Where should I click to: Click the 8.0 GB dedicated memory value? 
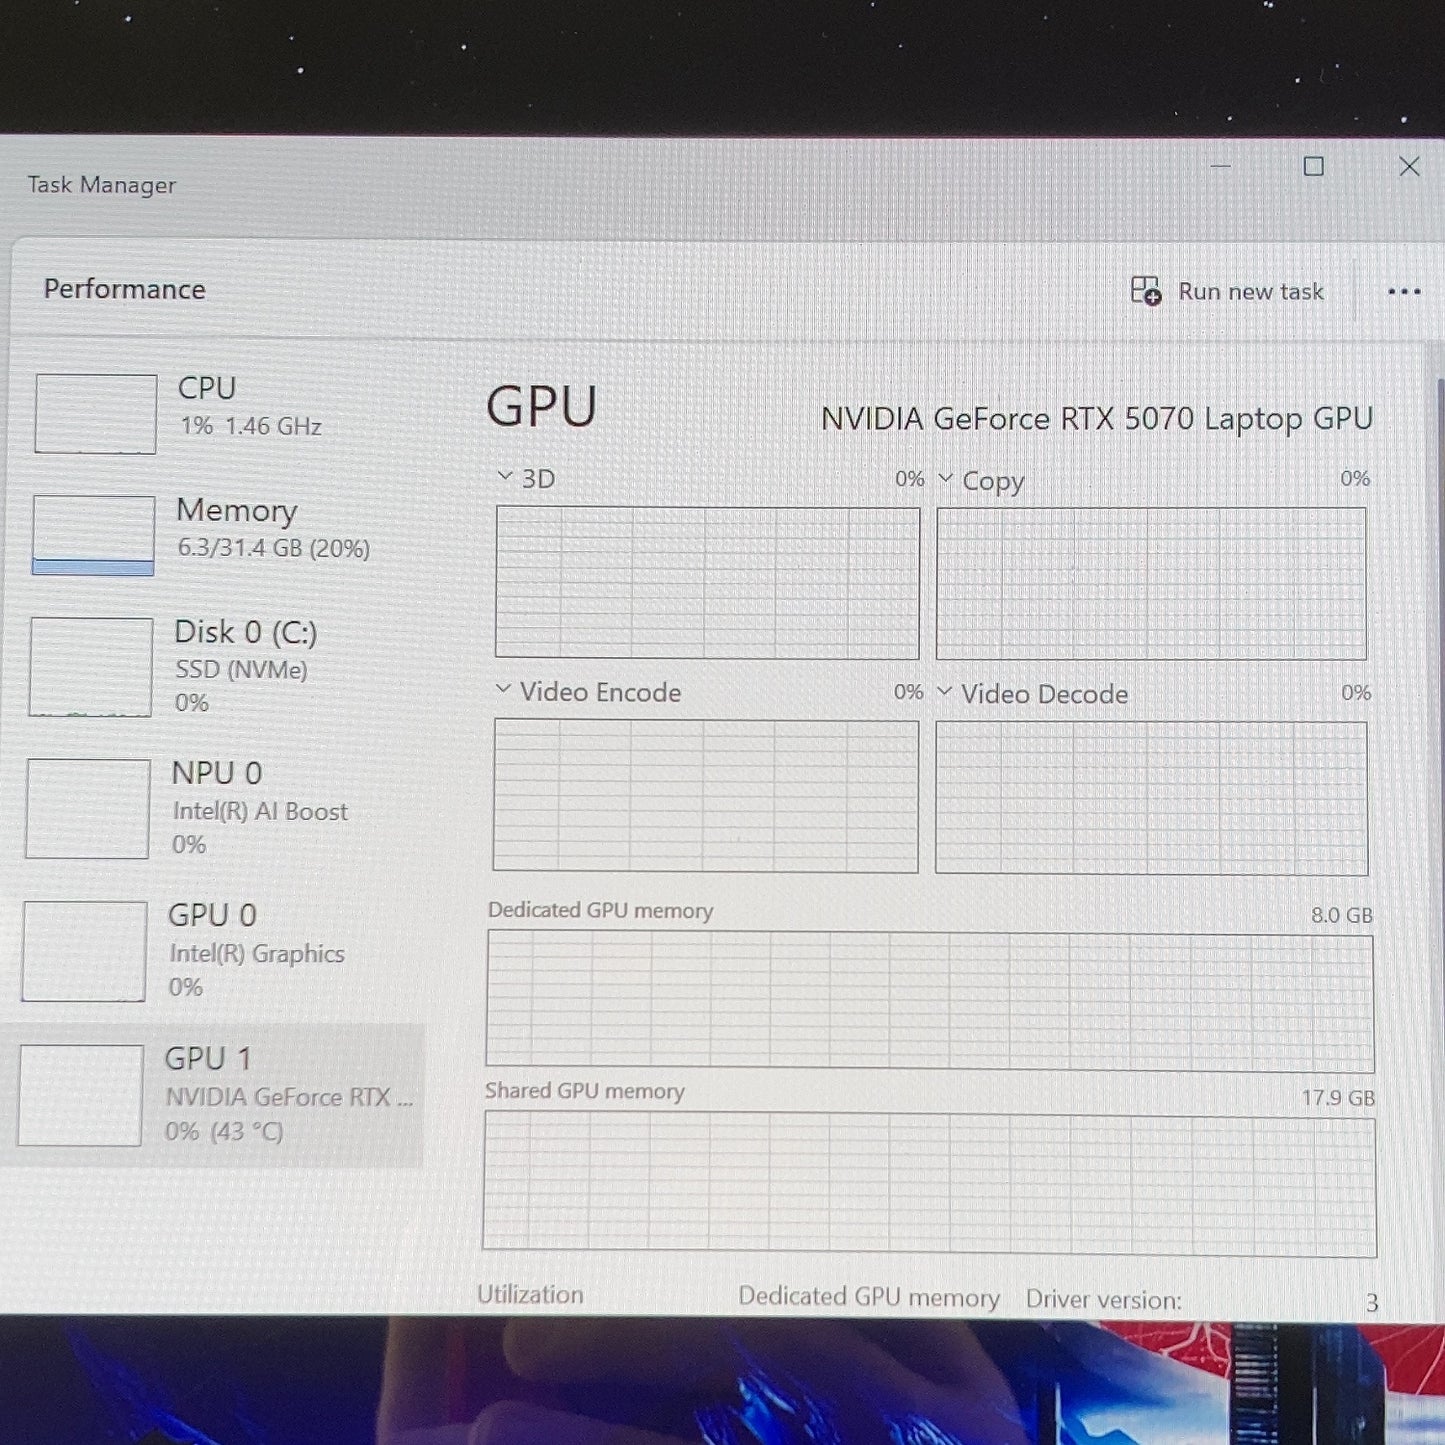[x=1342, y=915]
